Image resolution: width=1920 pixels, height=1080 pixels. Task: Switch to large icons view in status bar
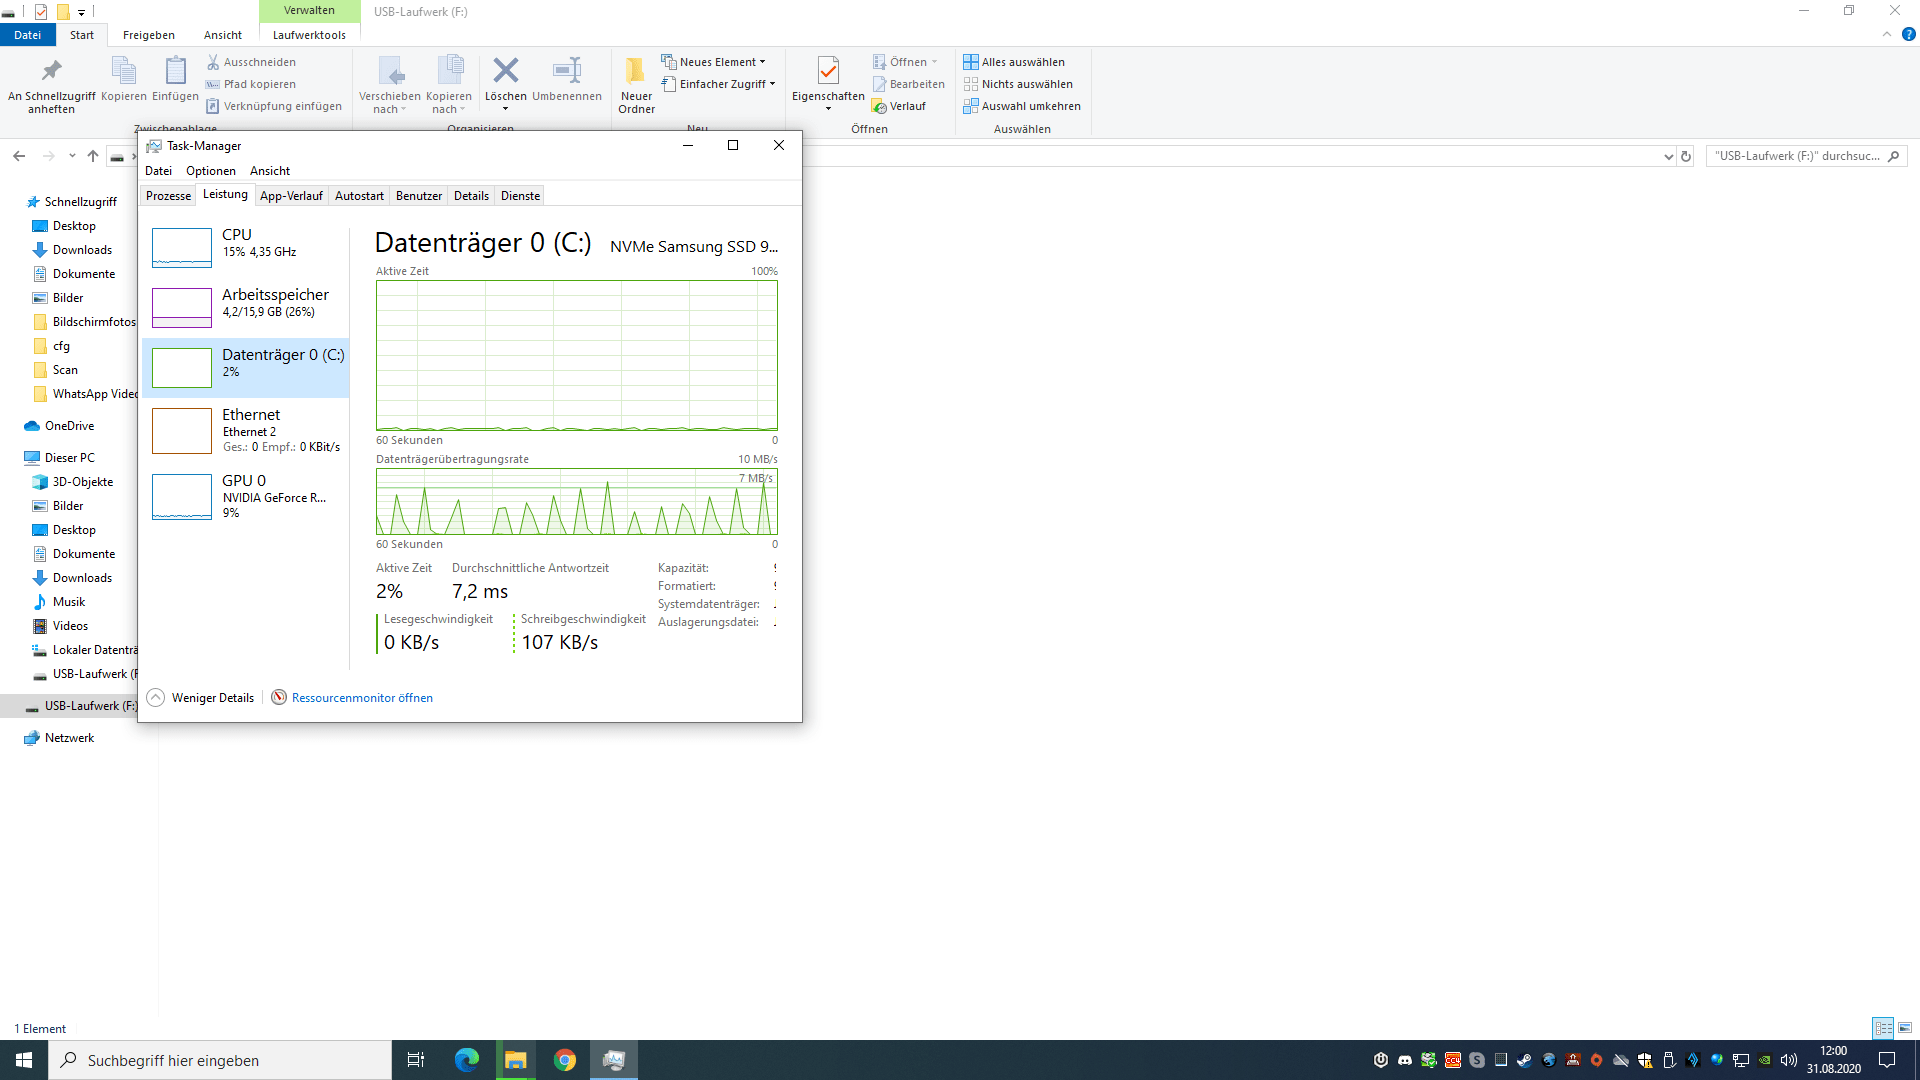(1905, 1028)
